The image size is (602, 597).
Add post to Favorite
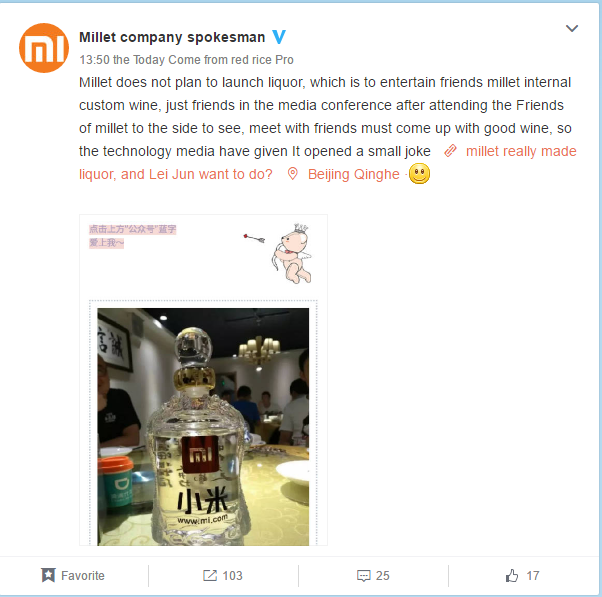(73, 575)
